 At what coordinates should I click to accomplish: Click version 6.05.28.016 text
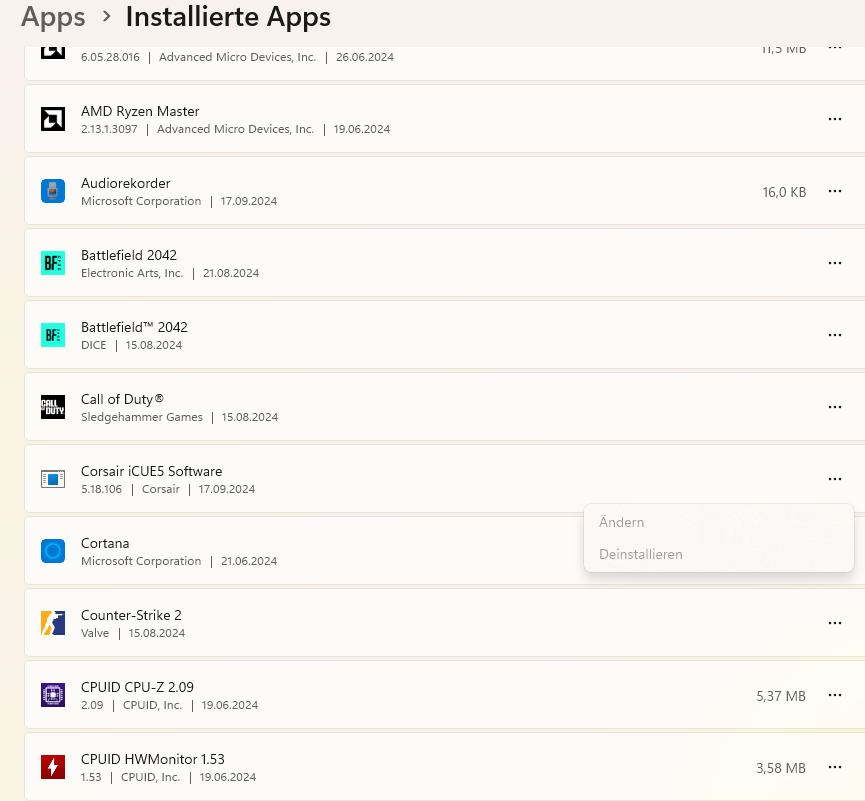(x=110, y=57)
